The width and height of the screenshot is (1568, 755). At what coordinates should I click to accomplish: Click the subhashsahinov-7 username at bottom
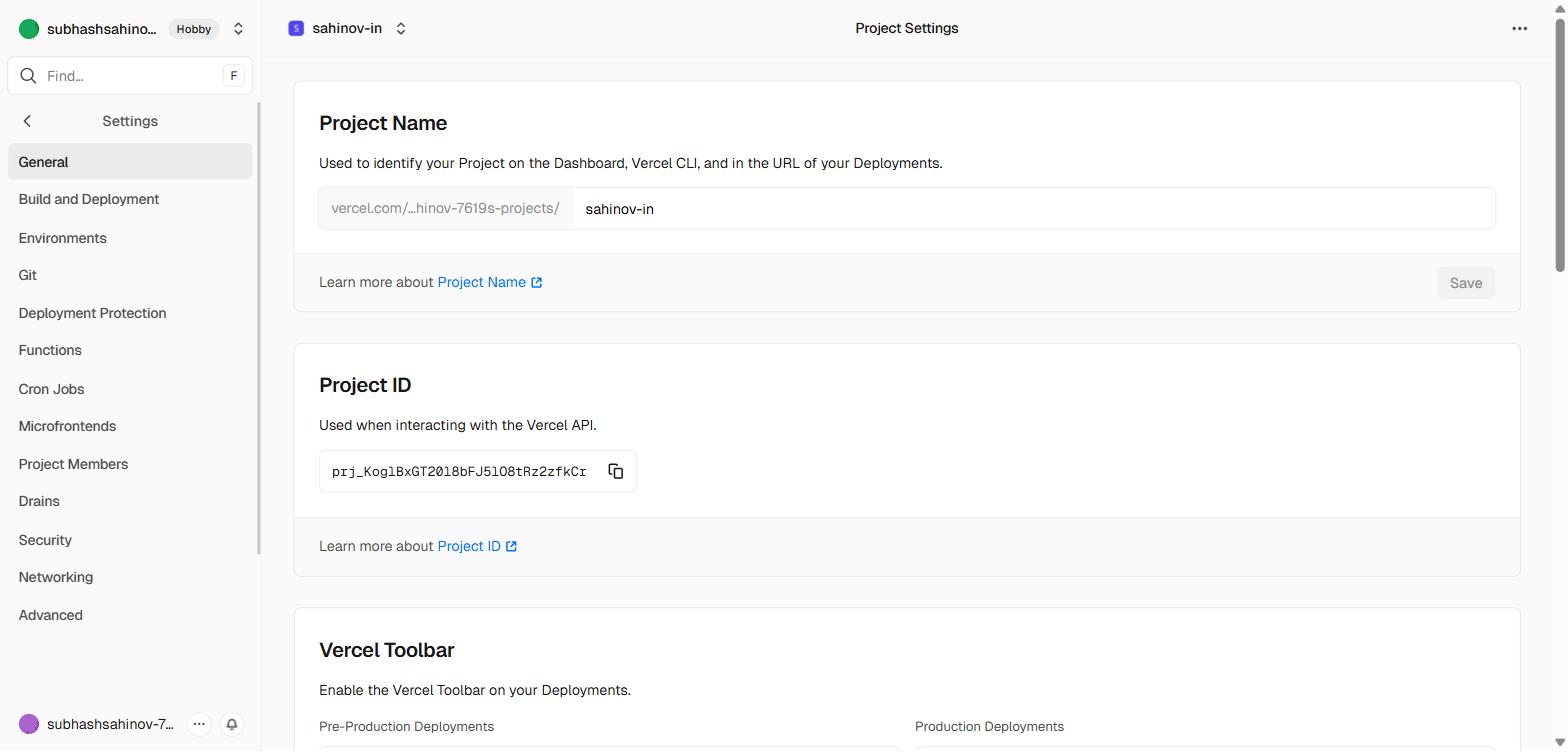(110, 724)
